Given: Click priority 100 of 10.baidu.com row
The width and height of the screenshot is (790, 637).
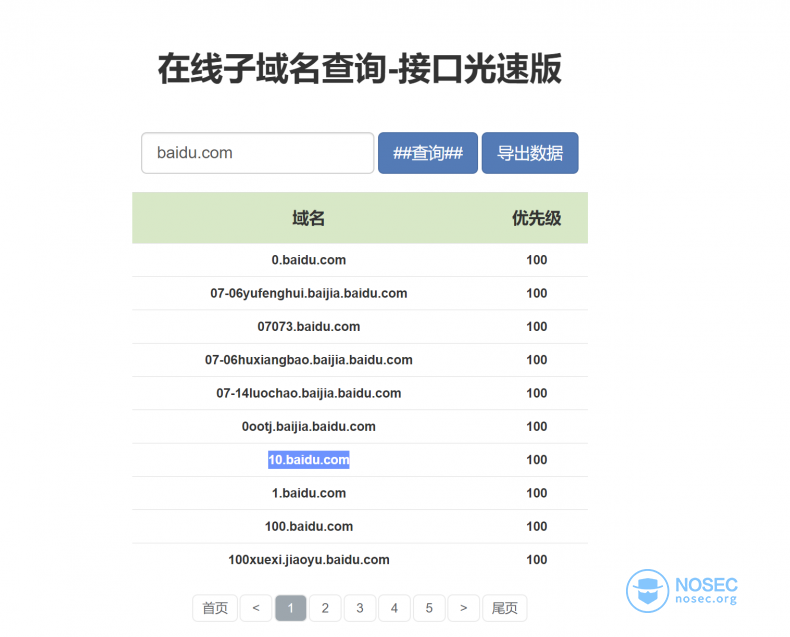Looking at the screenshot, I should (x=537, y=460).
